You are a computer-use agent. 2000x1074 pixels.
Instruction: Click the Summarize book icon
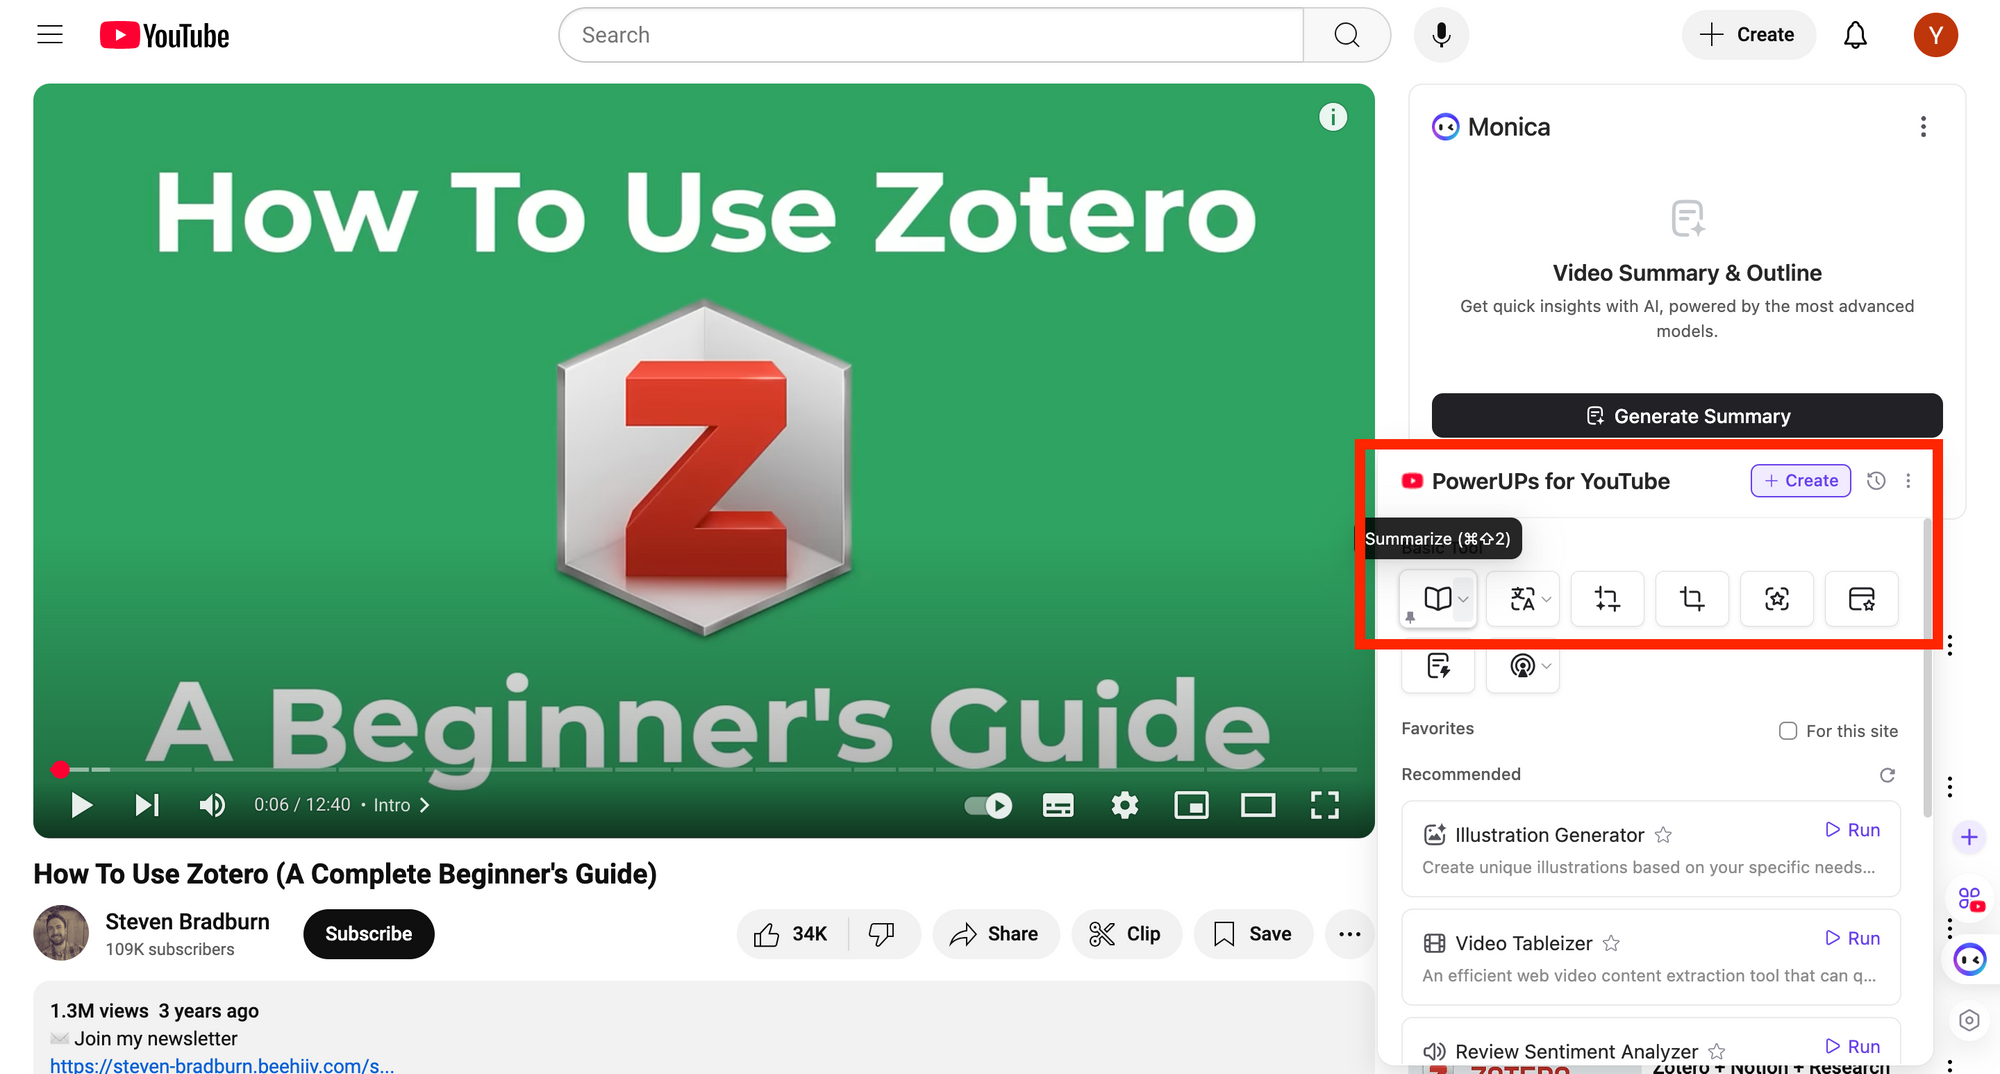tap(1437, 599)
